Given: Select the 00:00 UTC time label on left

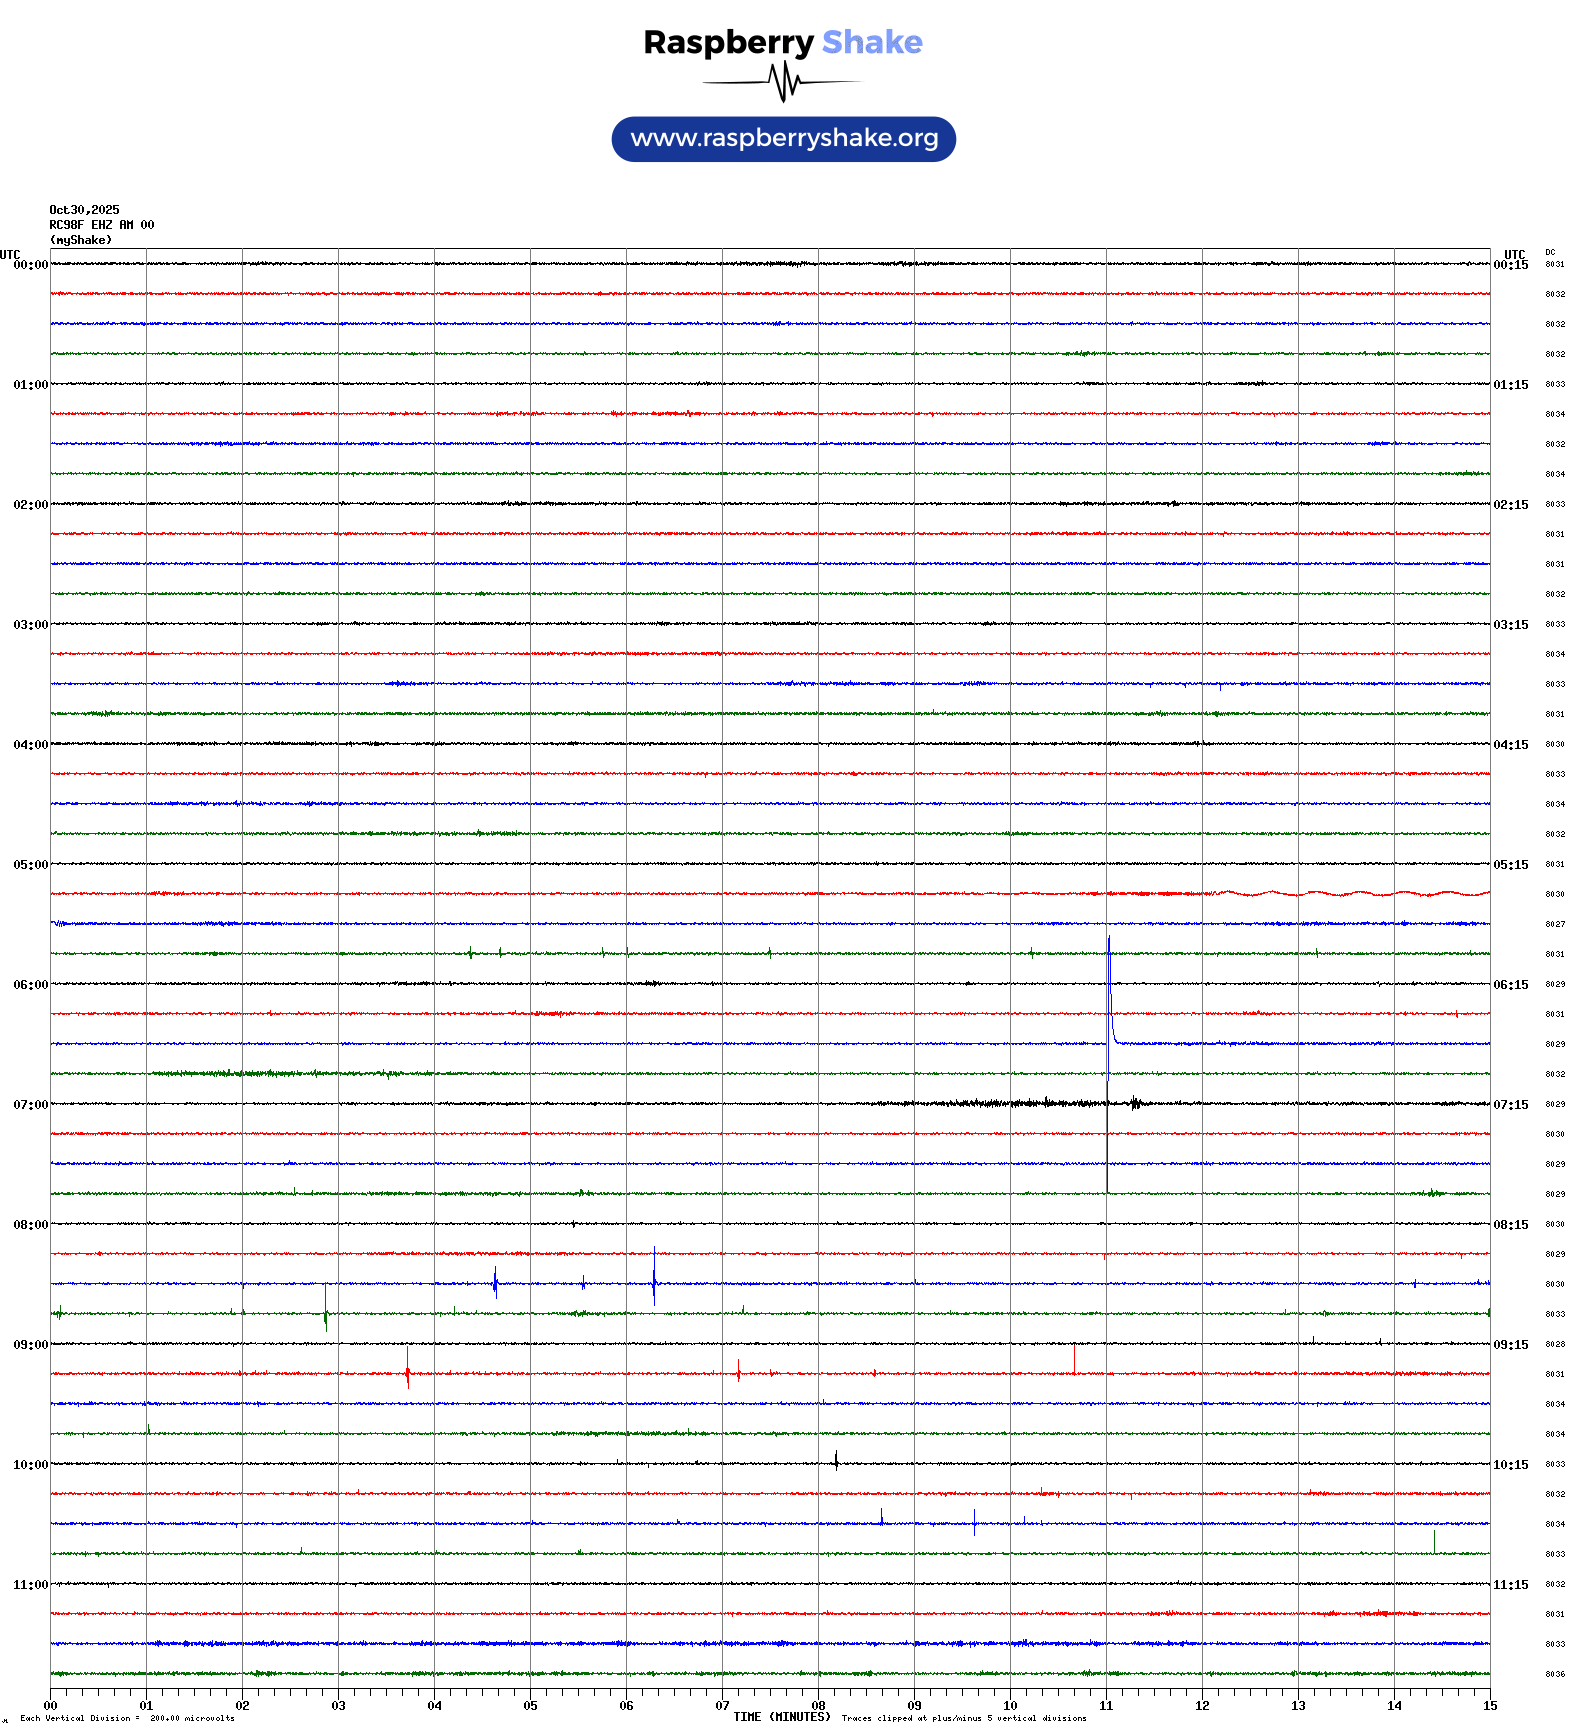Looking at the screenshot, I should 30,265.
